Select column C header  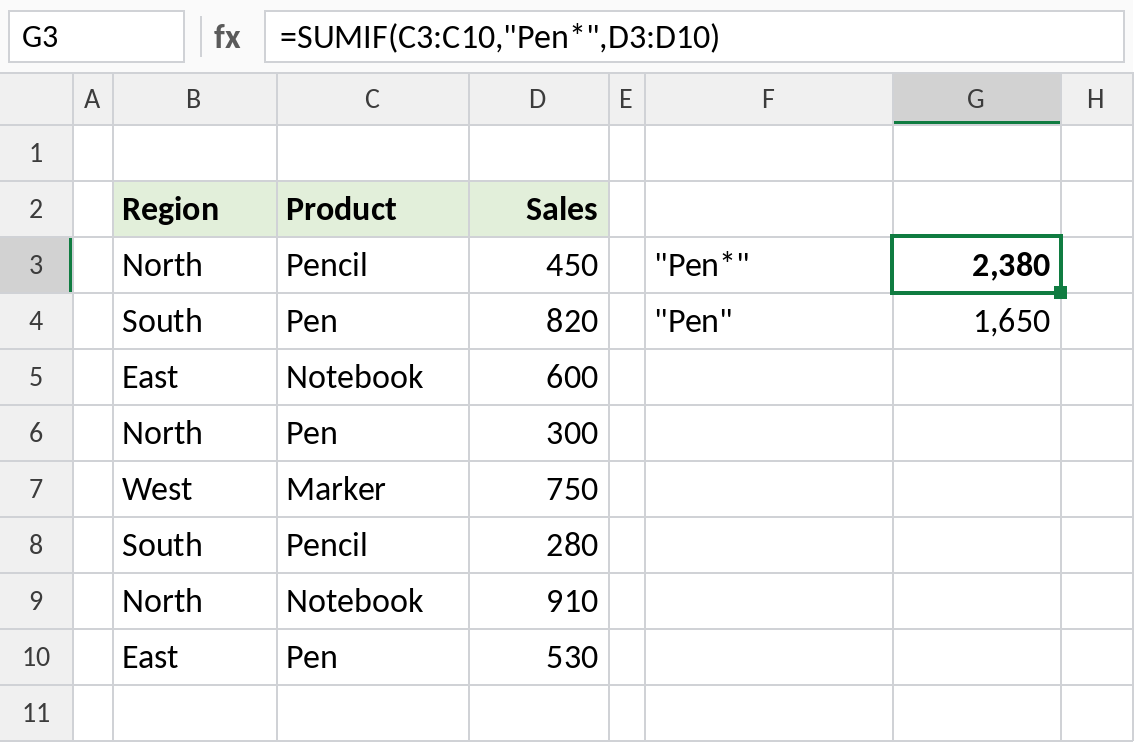pos(372,99)
